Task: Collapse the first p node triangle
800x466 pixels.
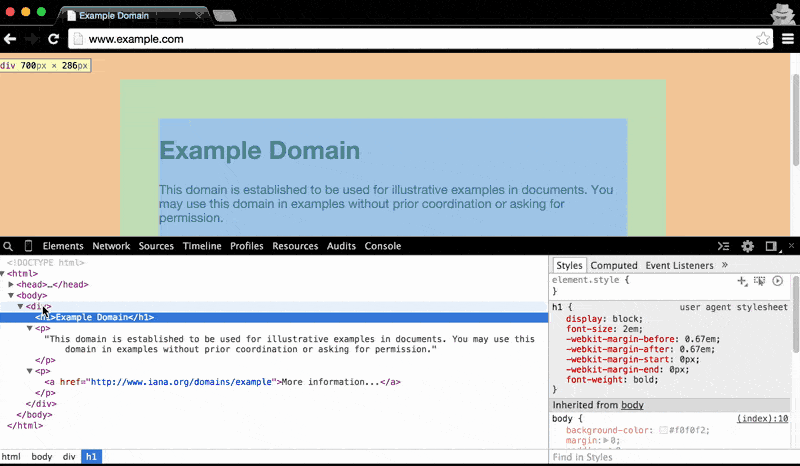Action: (x=30, y=328)
